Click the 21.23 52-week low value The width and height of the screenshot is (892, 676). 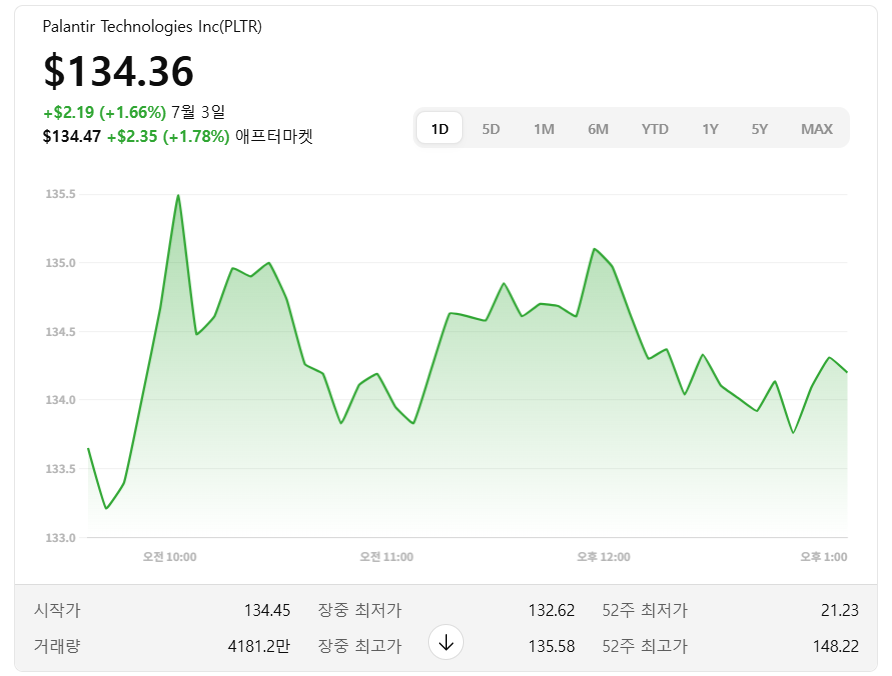coord(840,610)
